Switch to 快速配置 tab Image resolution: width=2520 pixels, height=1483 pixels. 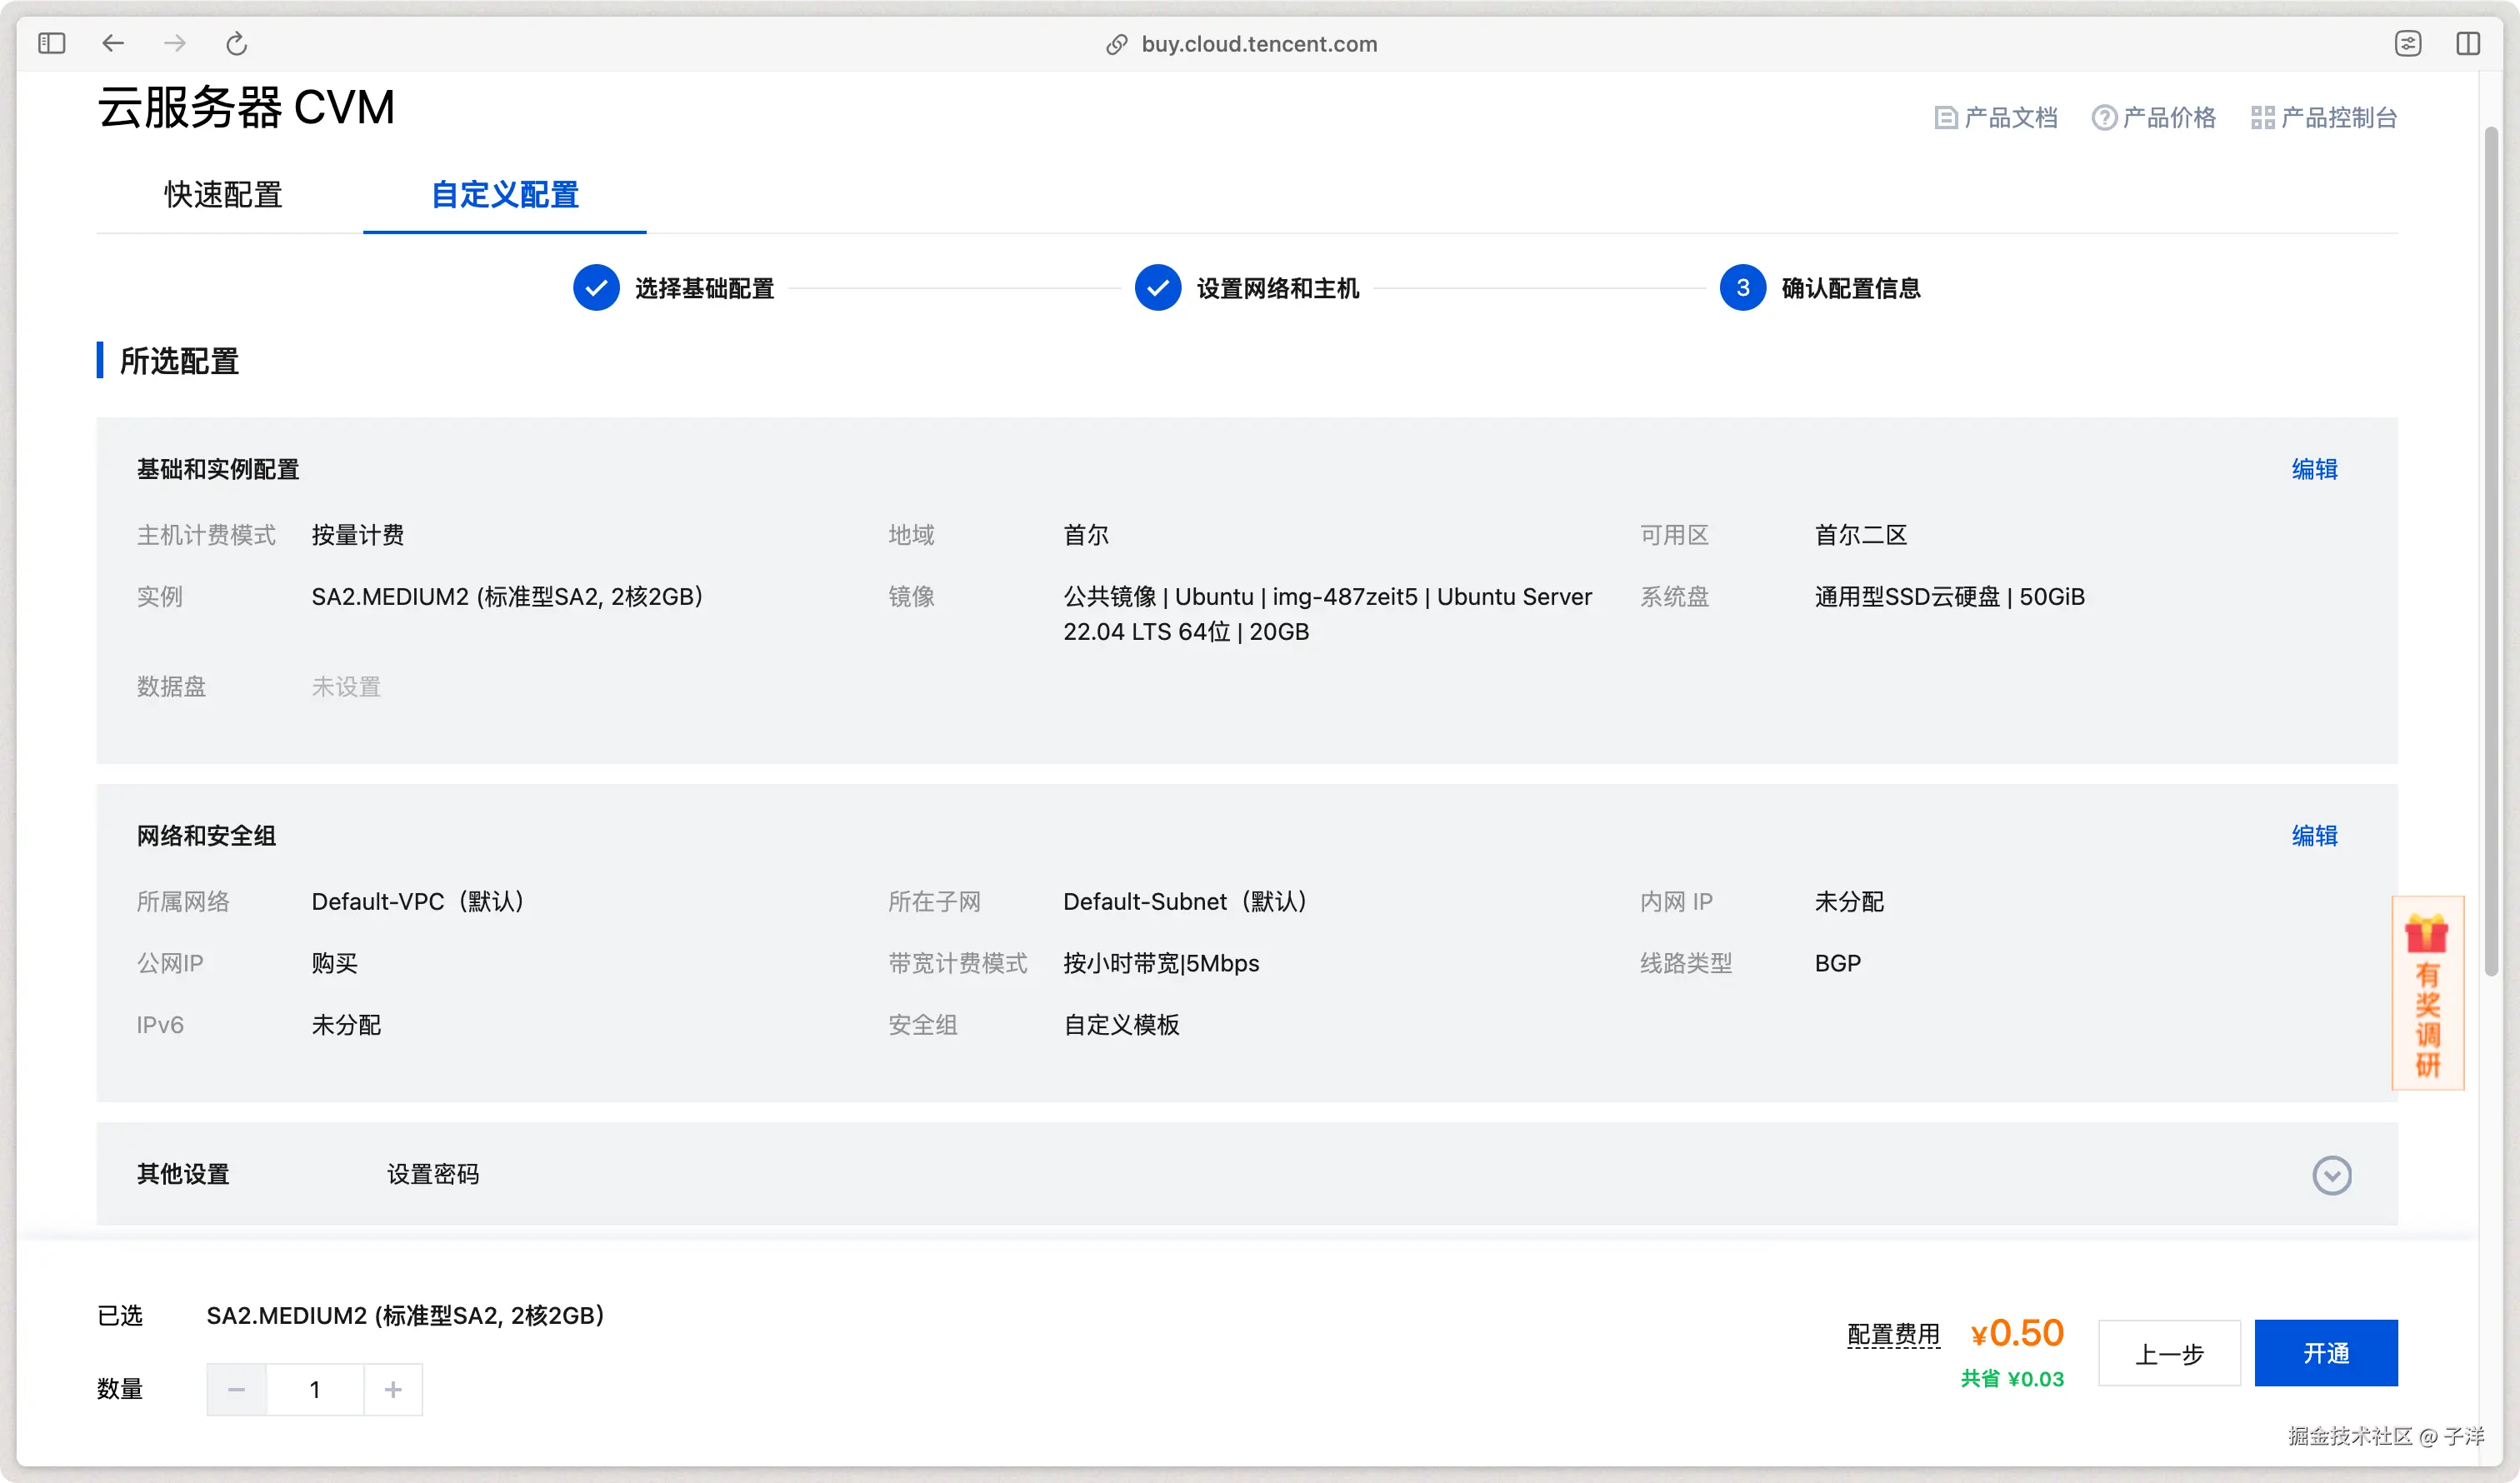point(223,194)
